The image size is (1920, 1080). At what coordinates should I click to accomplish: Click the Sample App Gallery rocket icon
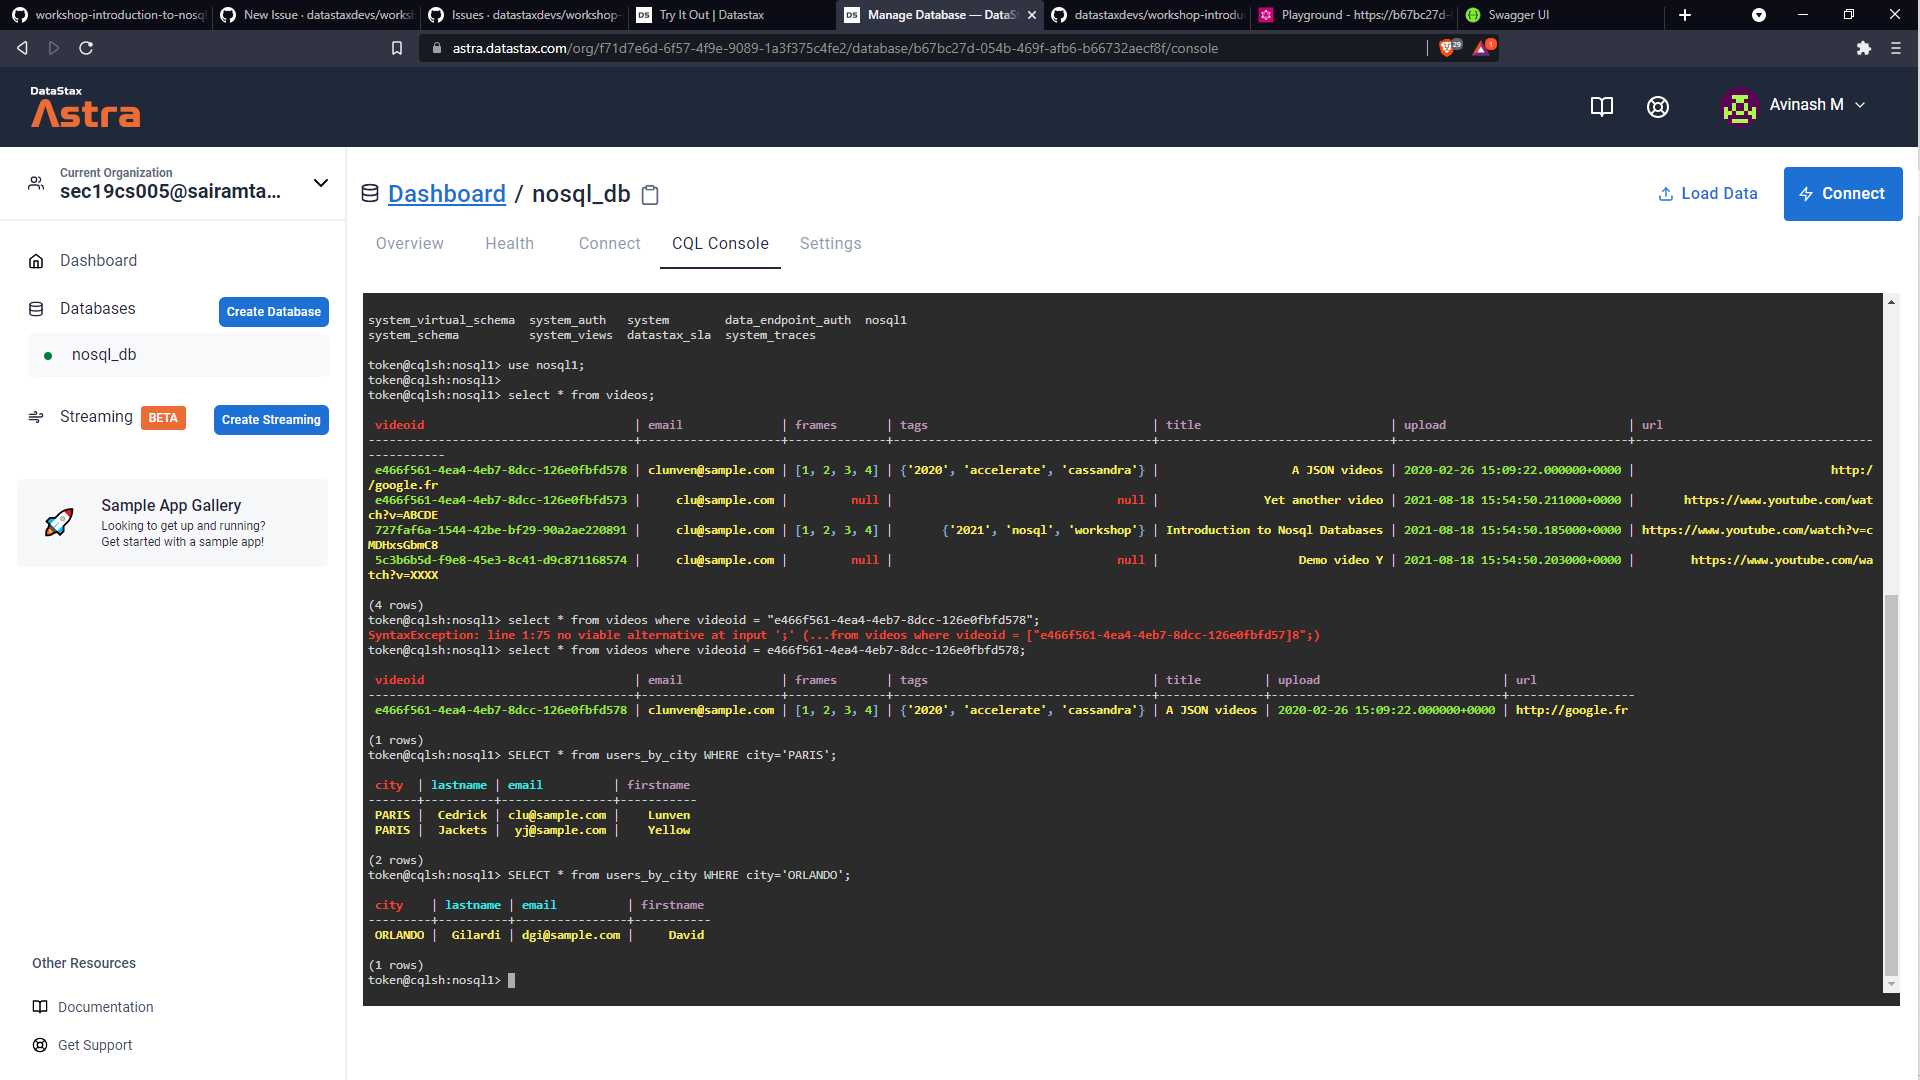[x=60, y=522]
